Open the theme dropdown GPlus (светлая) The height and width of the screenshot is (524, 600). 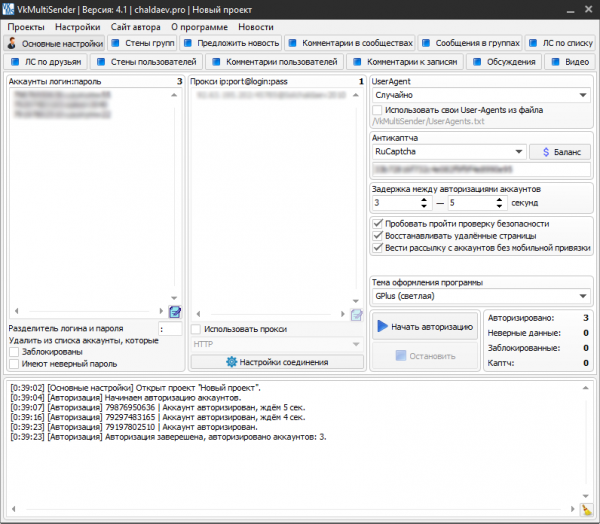(481, 296)
